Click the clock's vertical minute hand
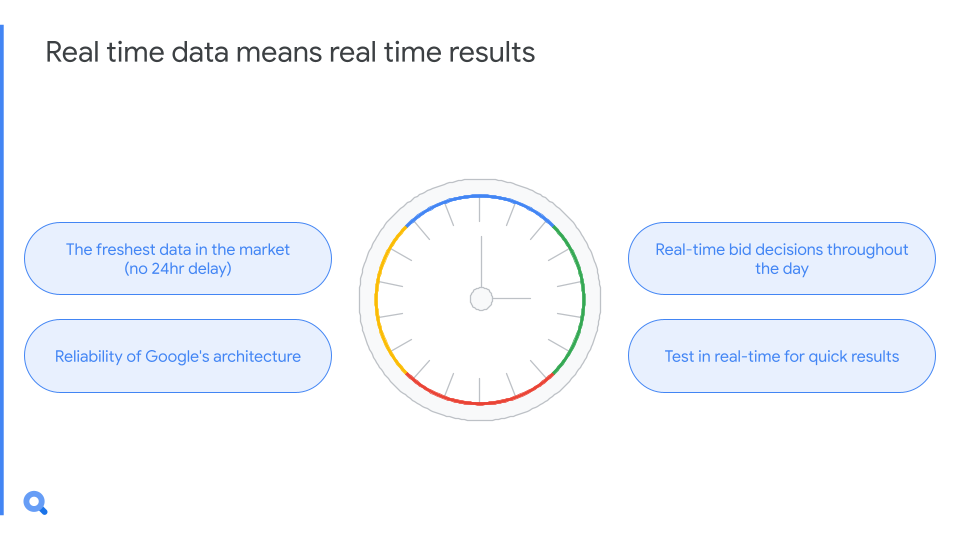960x540 pixels. 481,261
